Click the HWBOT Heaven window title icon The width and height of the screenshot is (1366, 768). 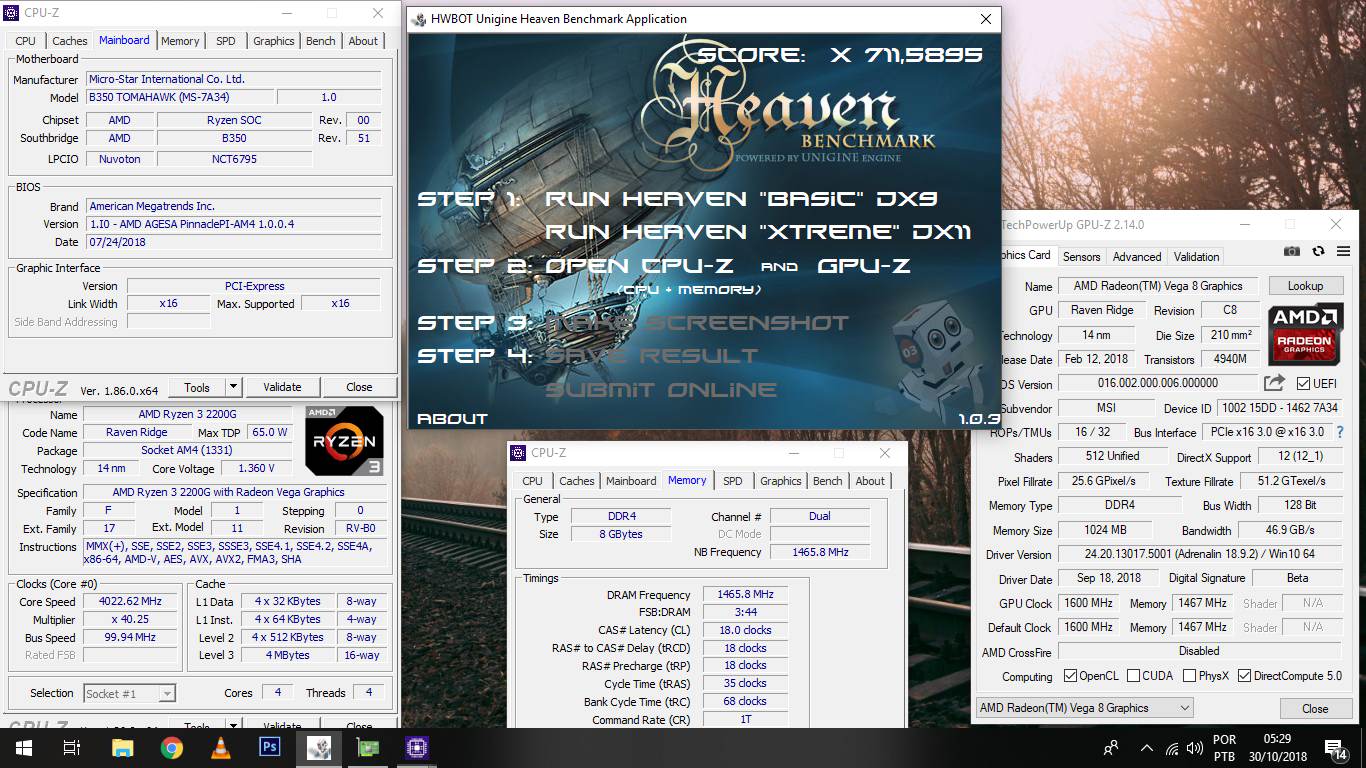tap(417, 18)
